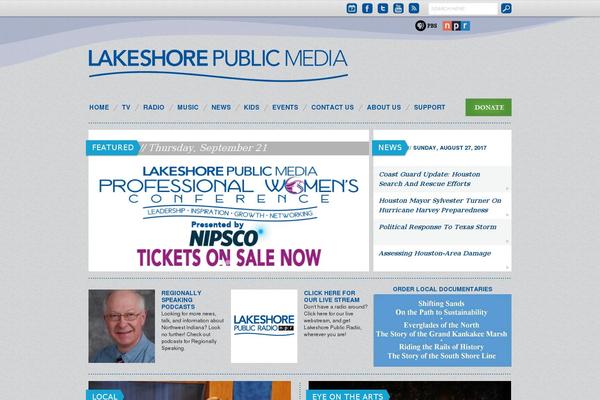Click the date text Sunday, August 27, 2017
Screen dimensions: 600x400
(x=450, y=148)
